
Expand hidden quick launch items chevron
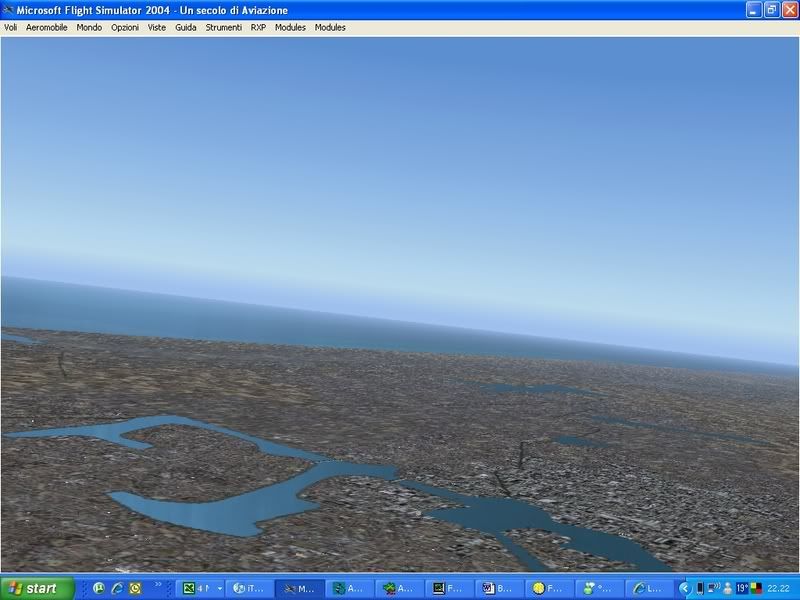pos(158,585)
